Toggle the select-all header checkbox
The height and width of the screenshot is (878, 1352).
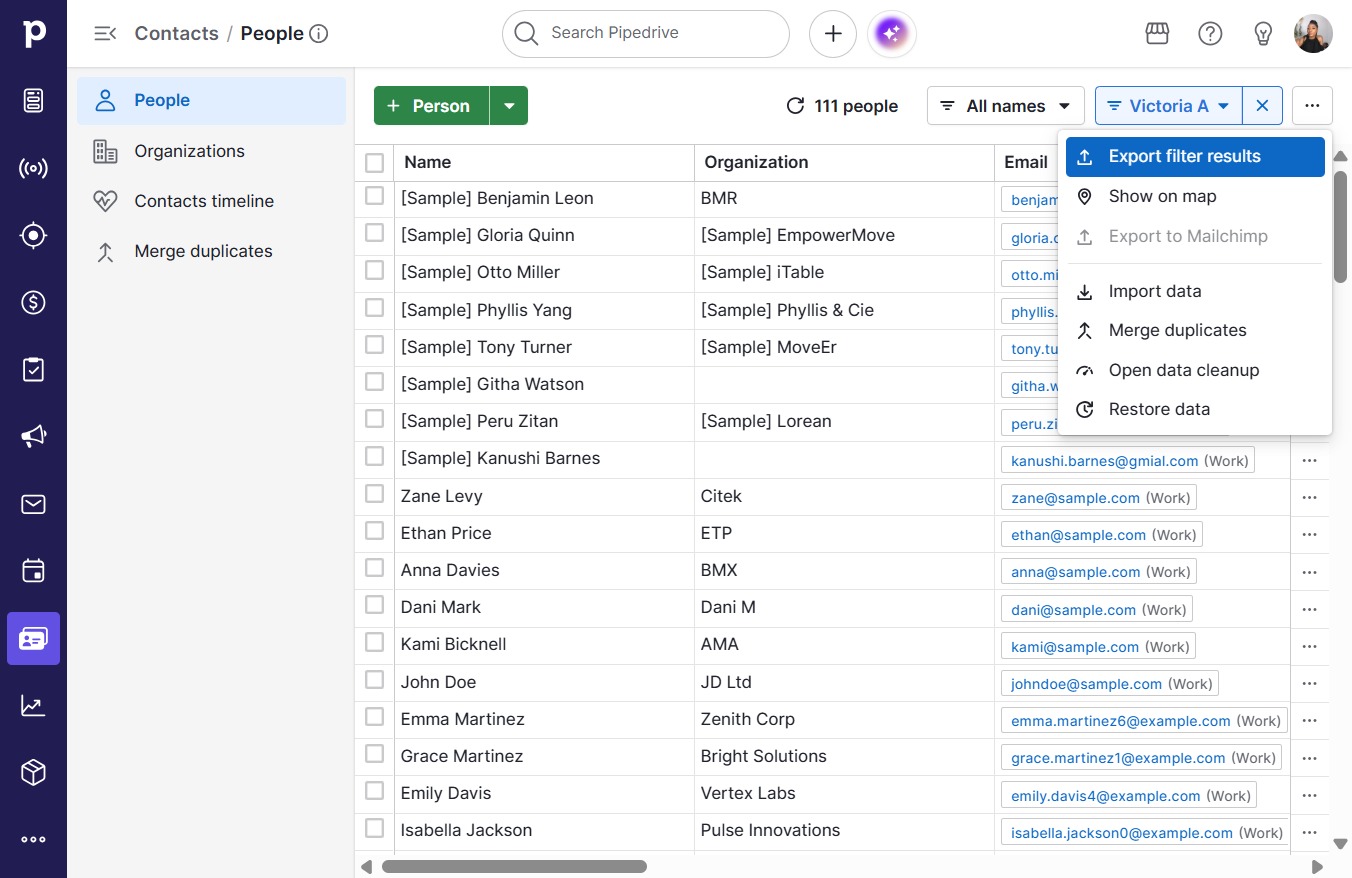click(374, 162)
